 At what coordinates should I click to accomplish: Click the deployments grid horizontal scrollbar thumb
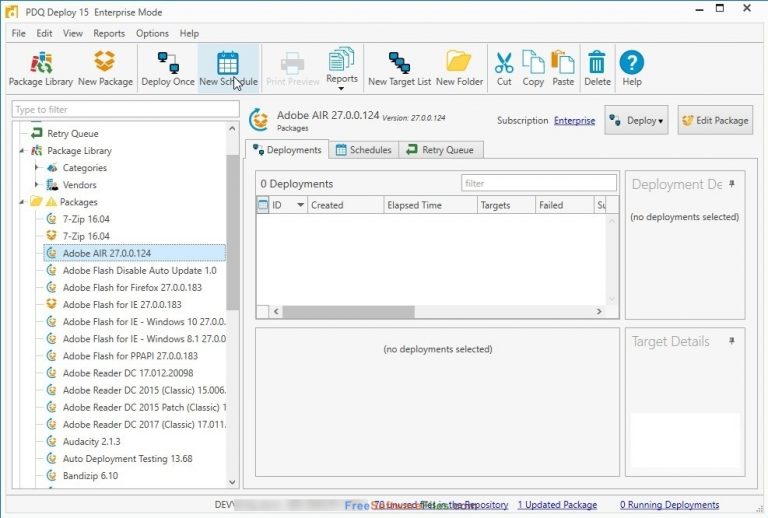(349, 311)
